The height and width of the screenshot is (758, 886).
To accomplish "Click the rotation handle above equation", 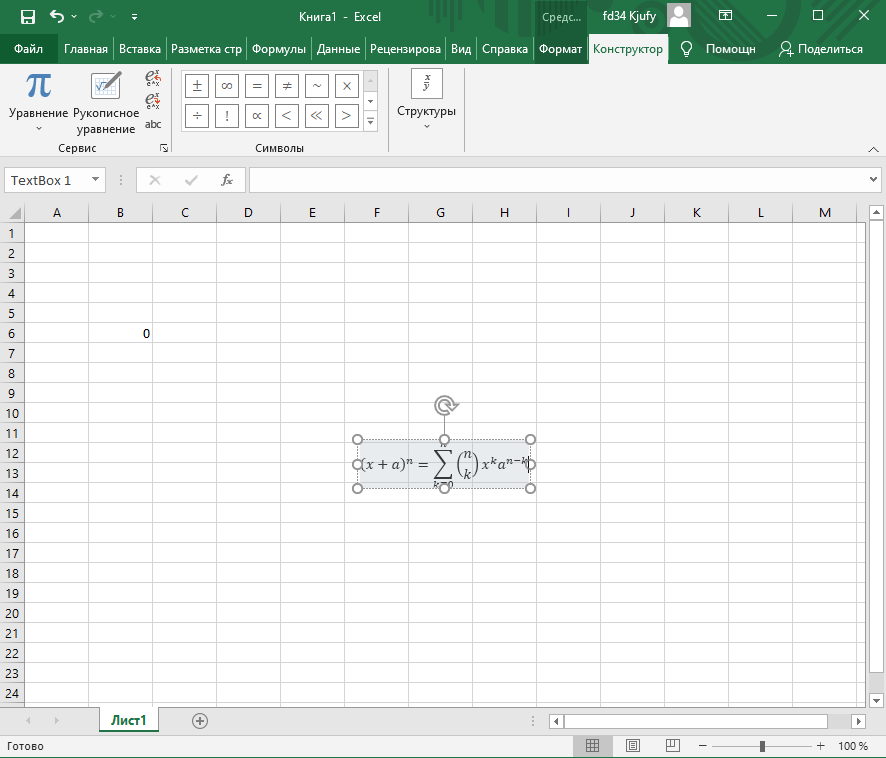I will [x=445, y=405].
